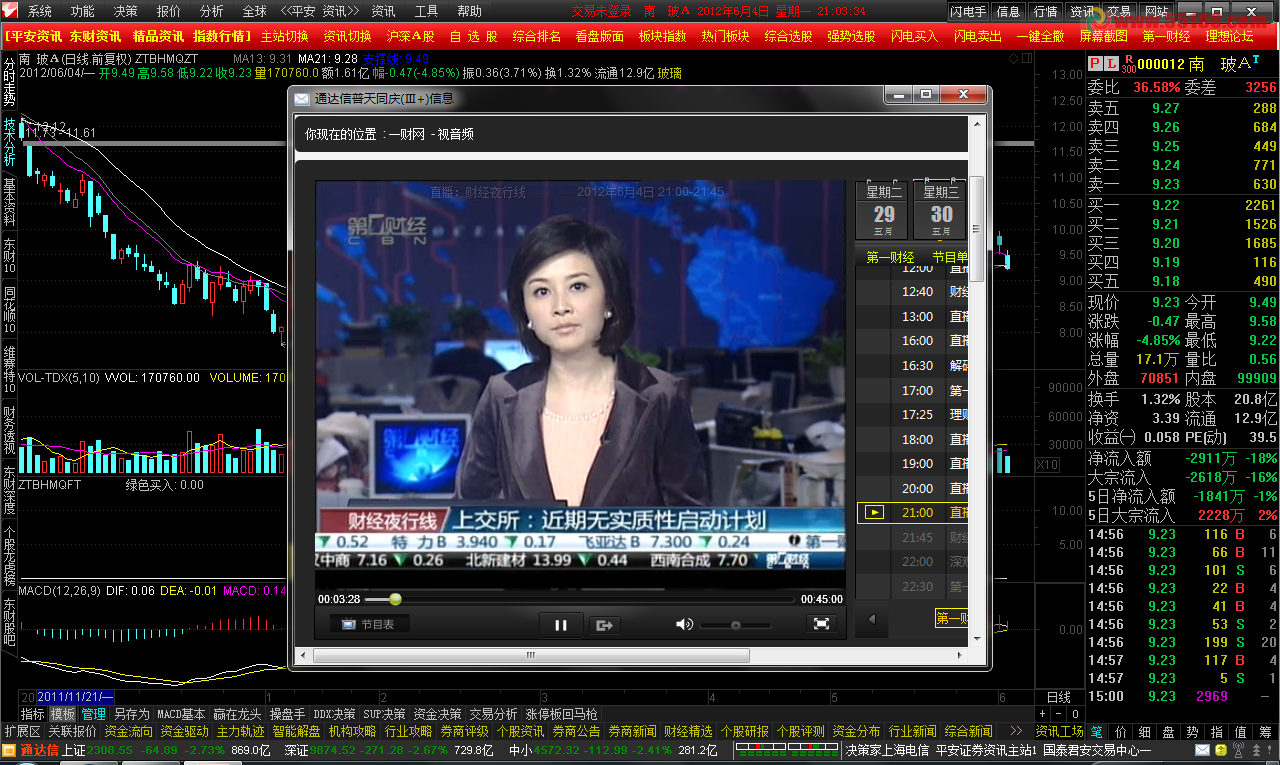The image size is (1280, 765).
Task: Open 热门板块 toolbar link
Action: 725,35
